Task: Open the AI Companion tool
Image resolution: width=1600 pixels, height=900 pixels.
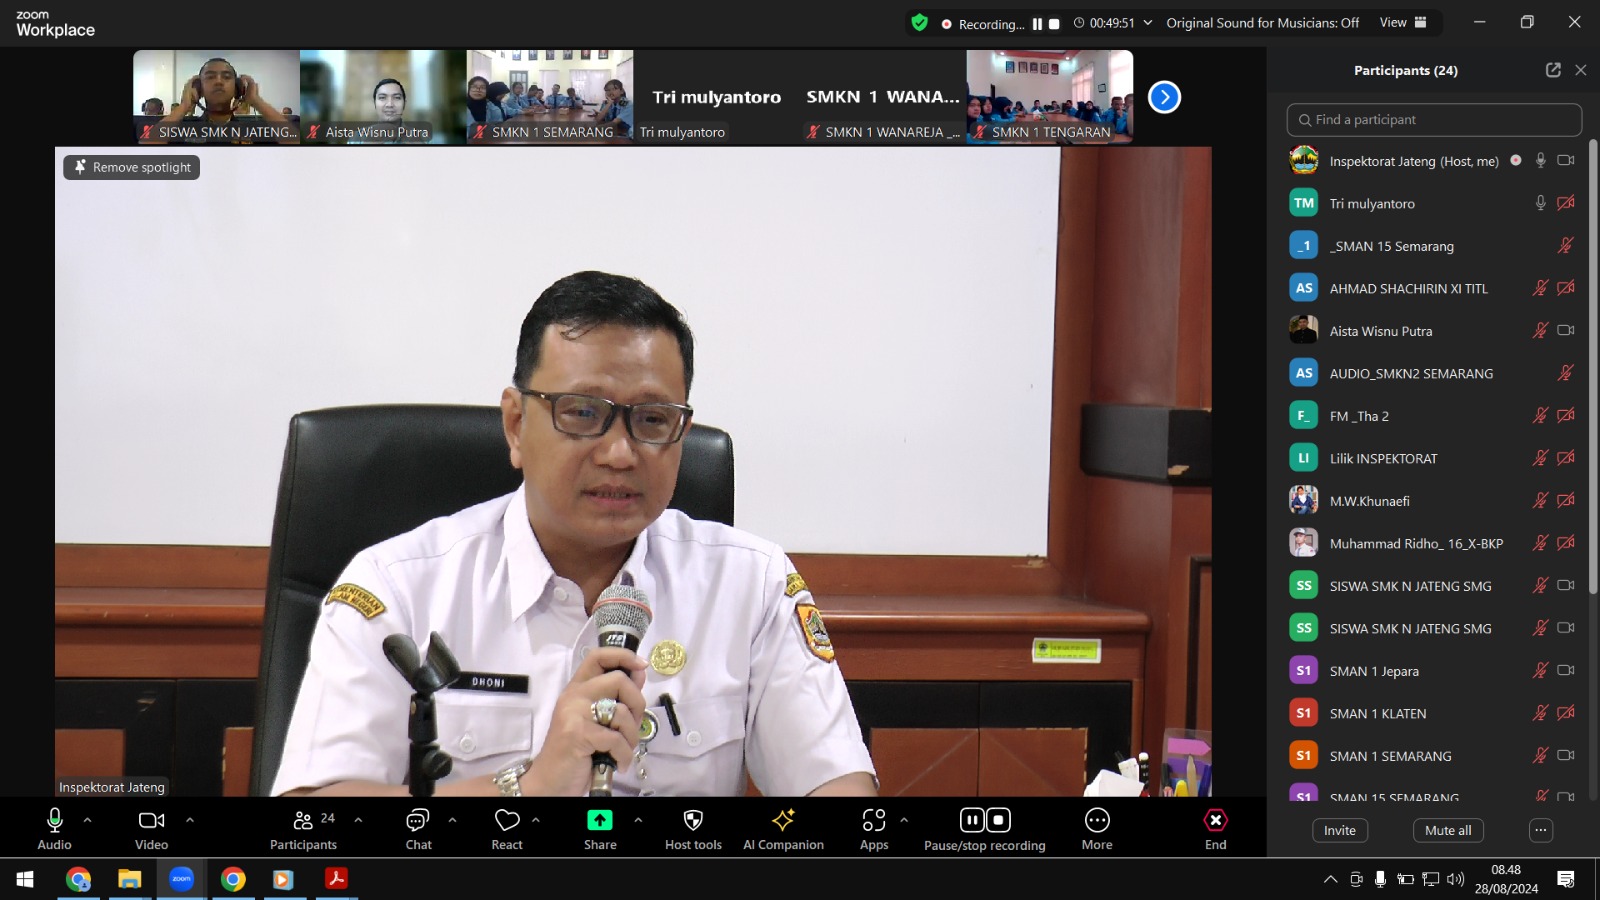Action: 783,829
